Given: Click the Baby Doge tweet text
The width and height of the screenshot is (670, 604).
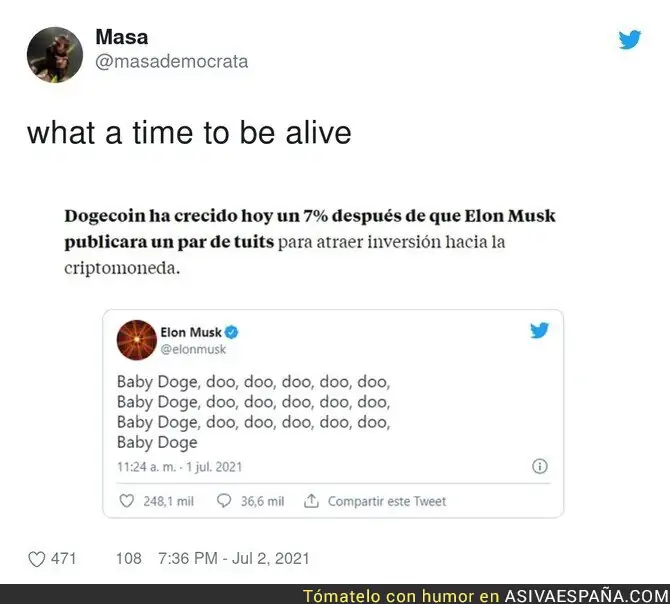Looking at the screenshot, I should point(253,412).
